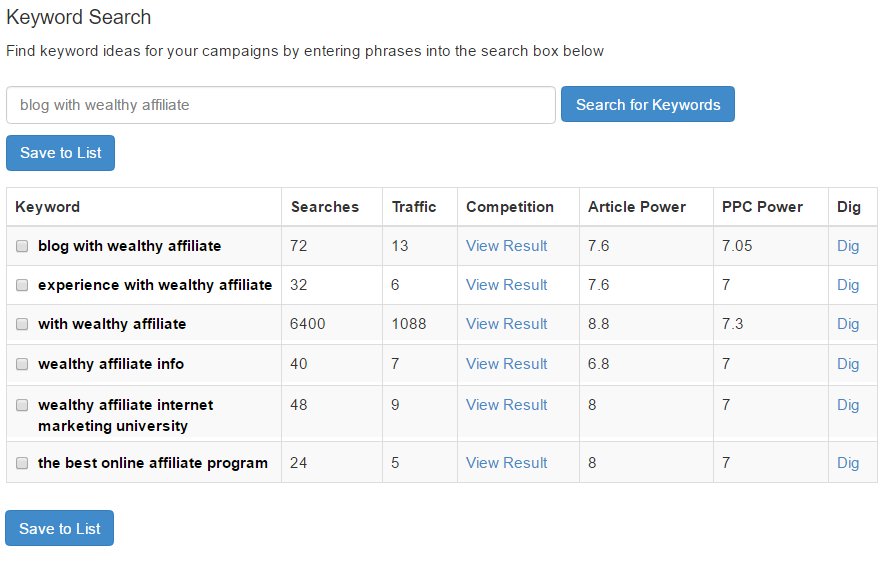Screen dimensions: 887x579
Task: Click the Traffic column header
Action: [414, 207]
